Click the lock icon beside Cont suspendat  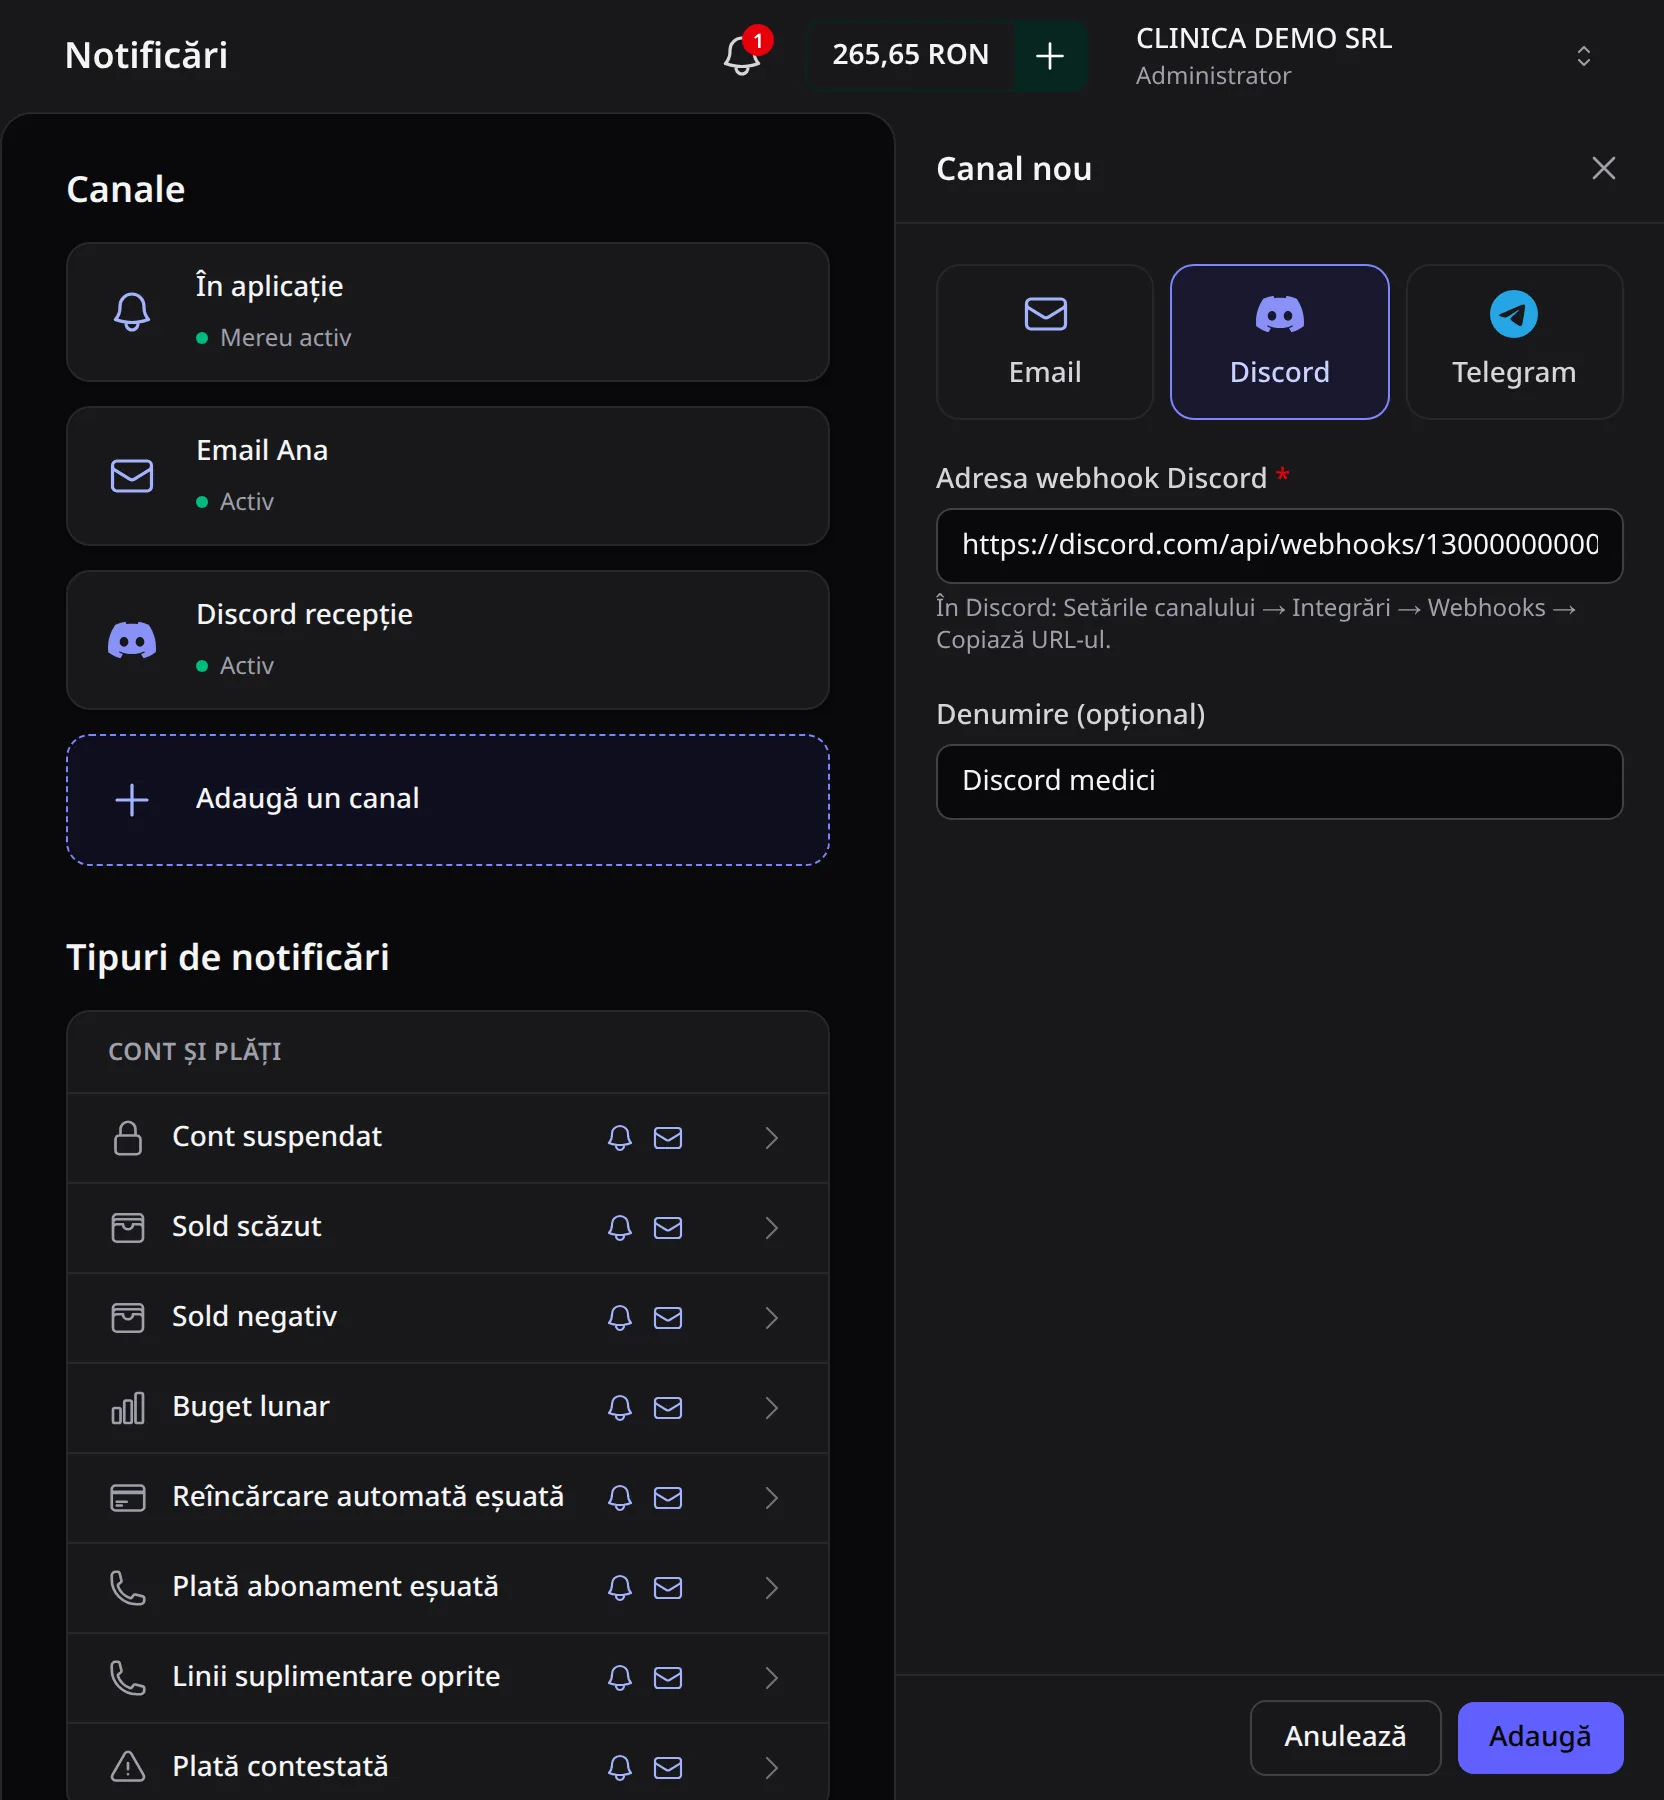coord(128,1138)
